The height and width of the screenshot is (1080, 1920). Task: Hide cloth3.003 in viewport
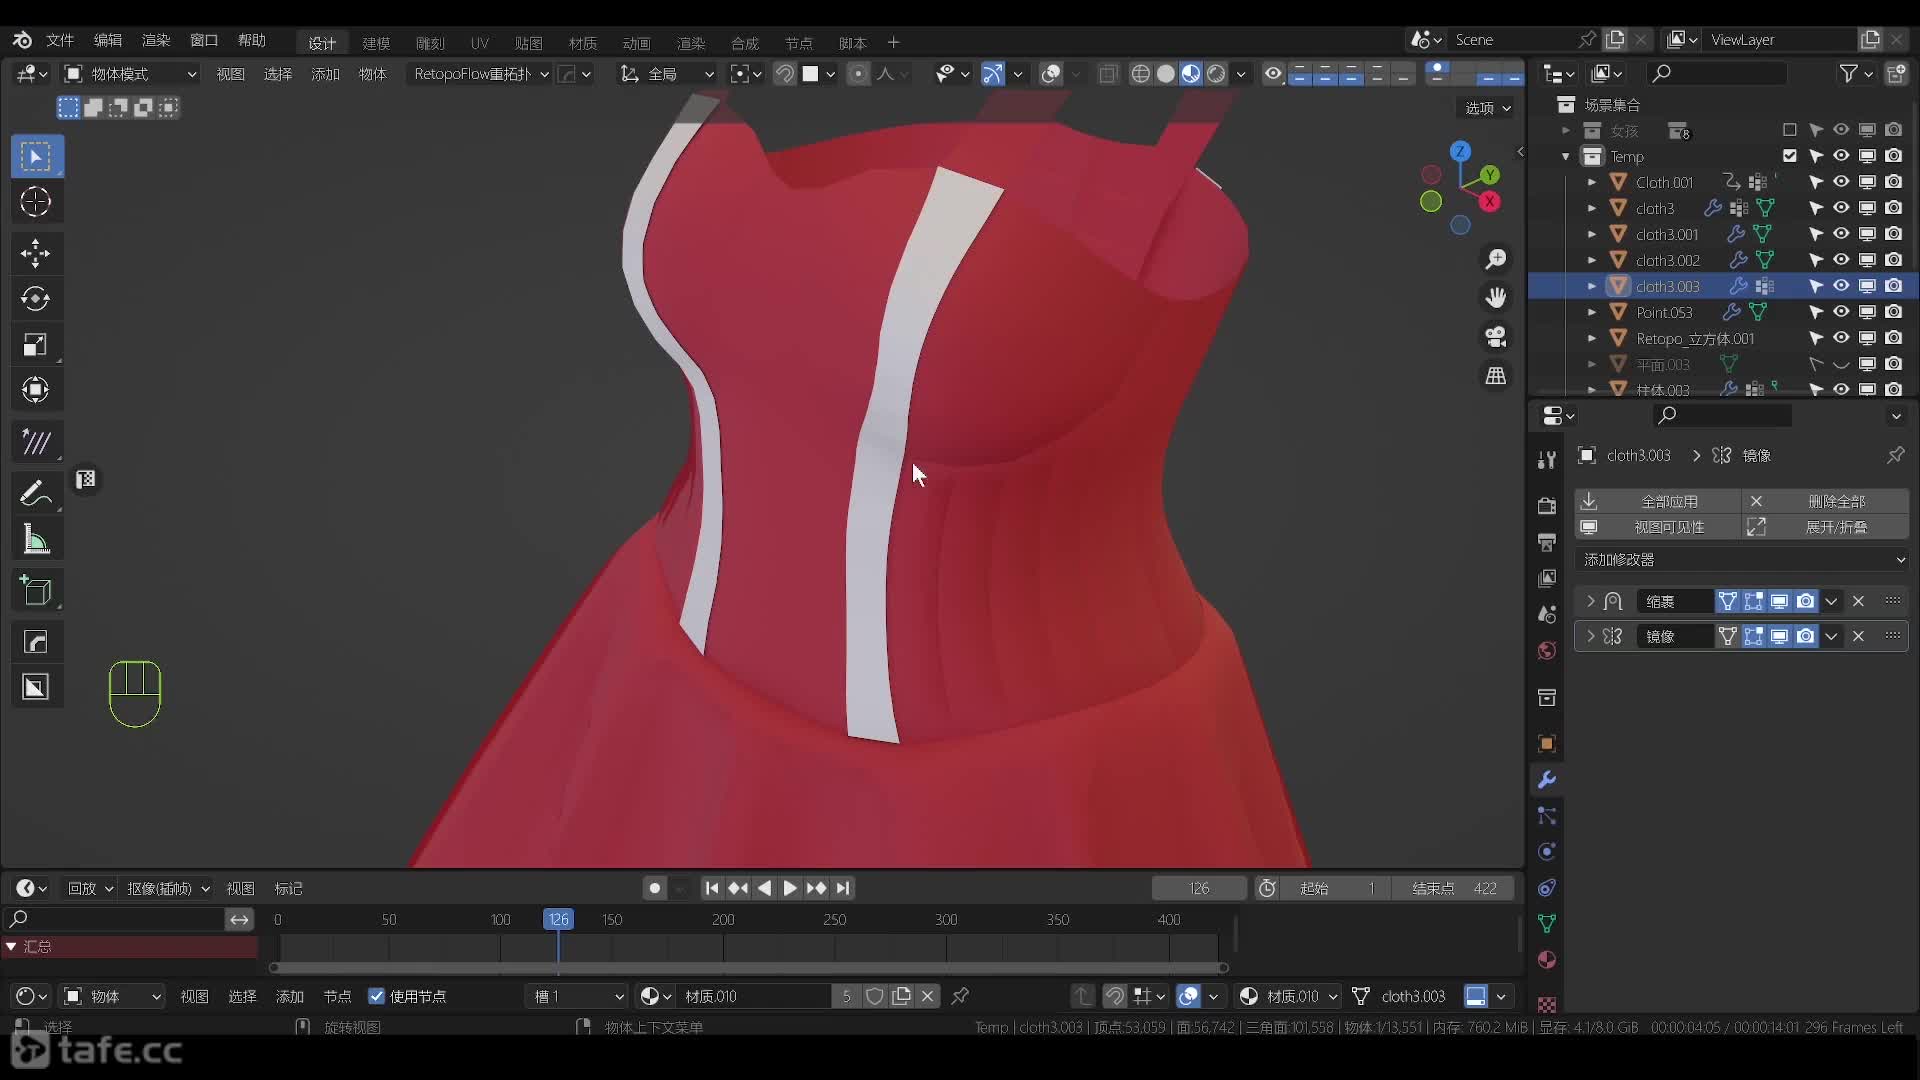click(x=1841, y=286)
